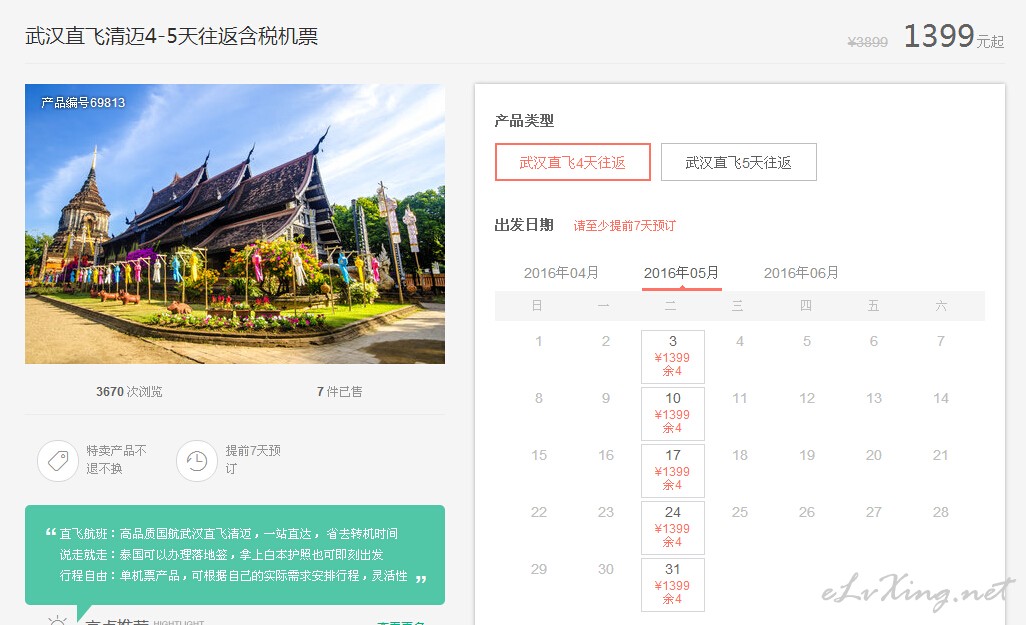This screenshot has height=625, width=1026.
Task: Click the 特卖产品不退不换 policy text
Action: click(x=116, y=459)
